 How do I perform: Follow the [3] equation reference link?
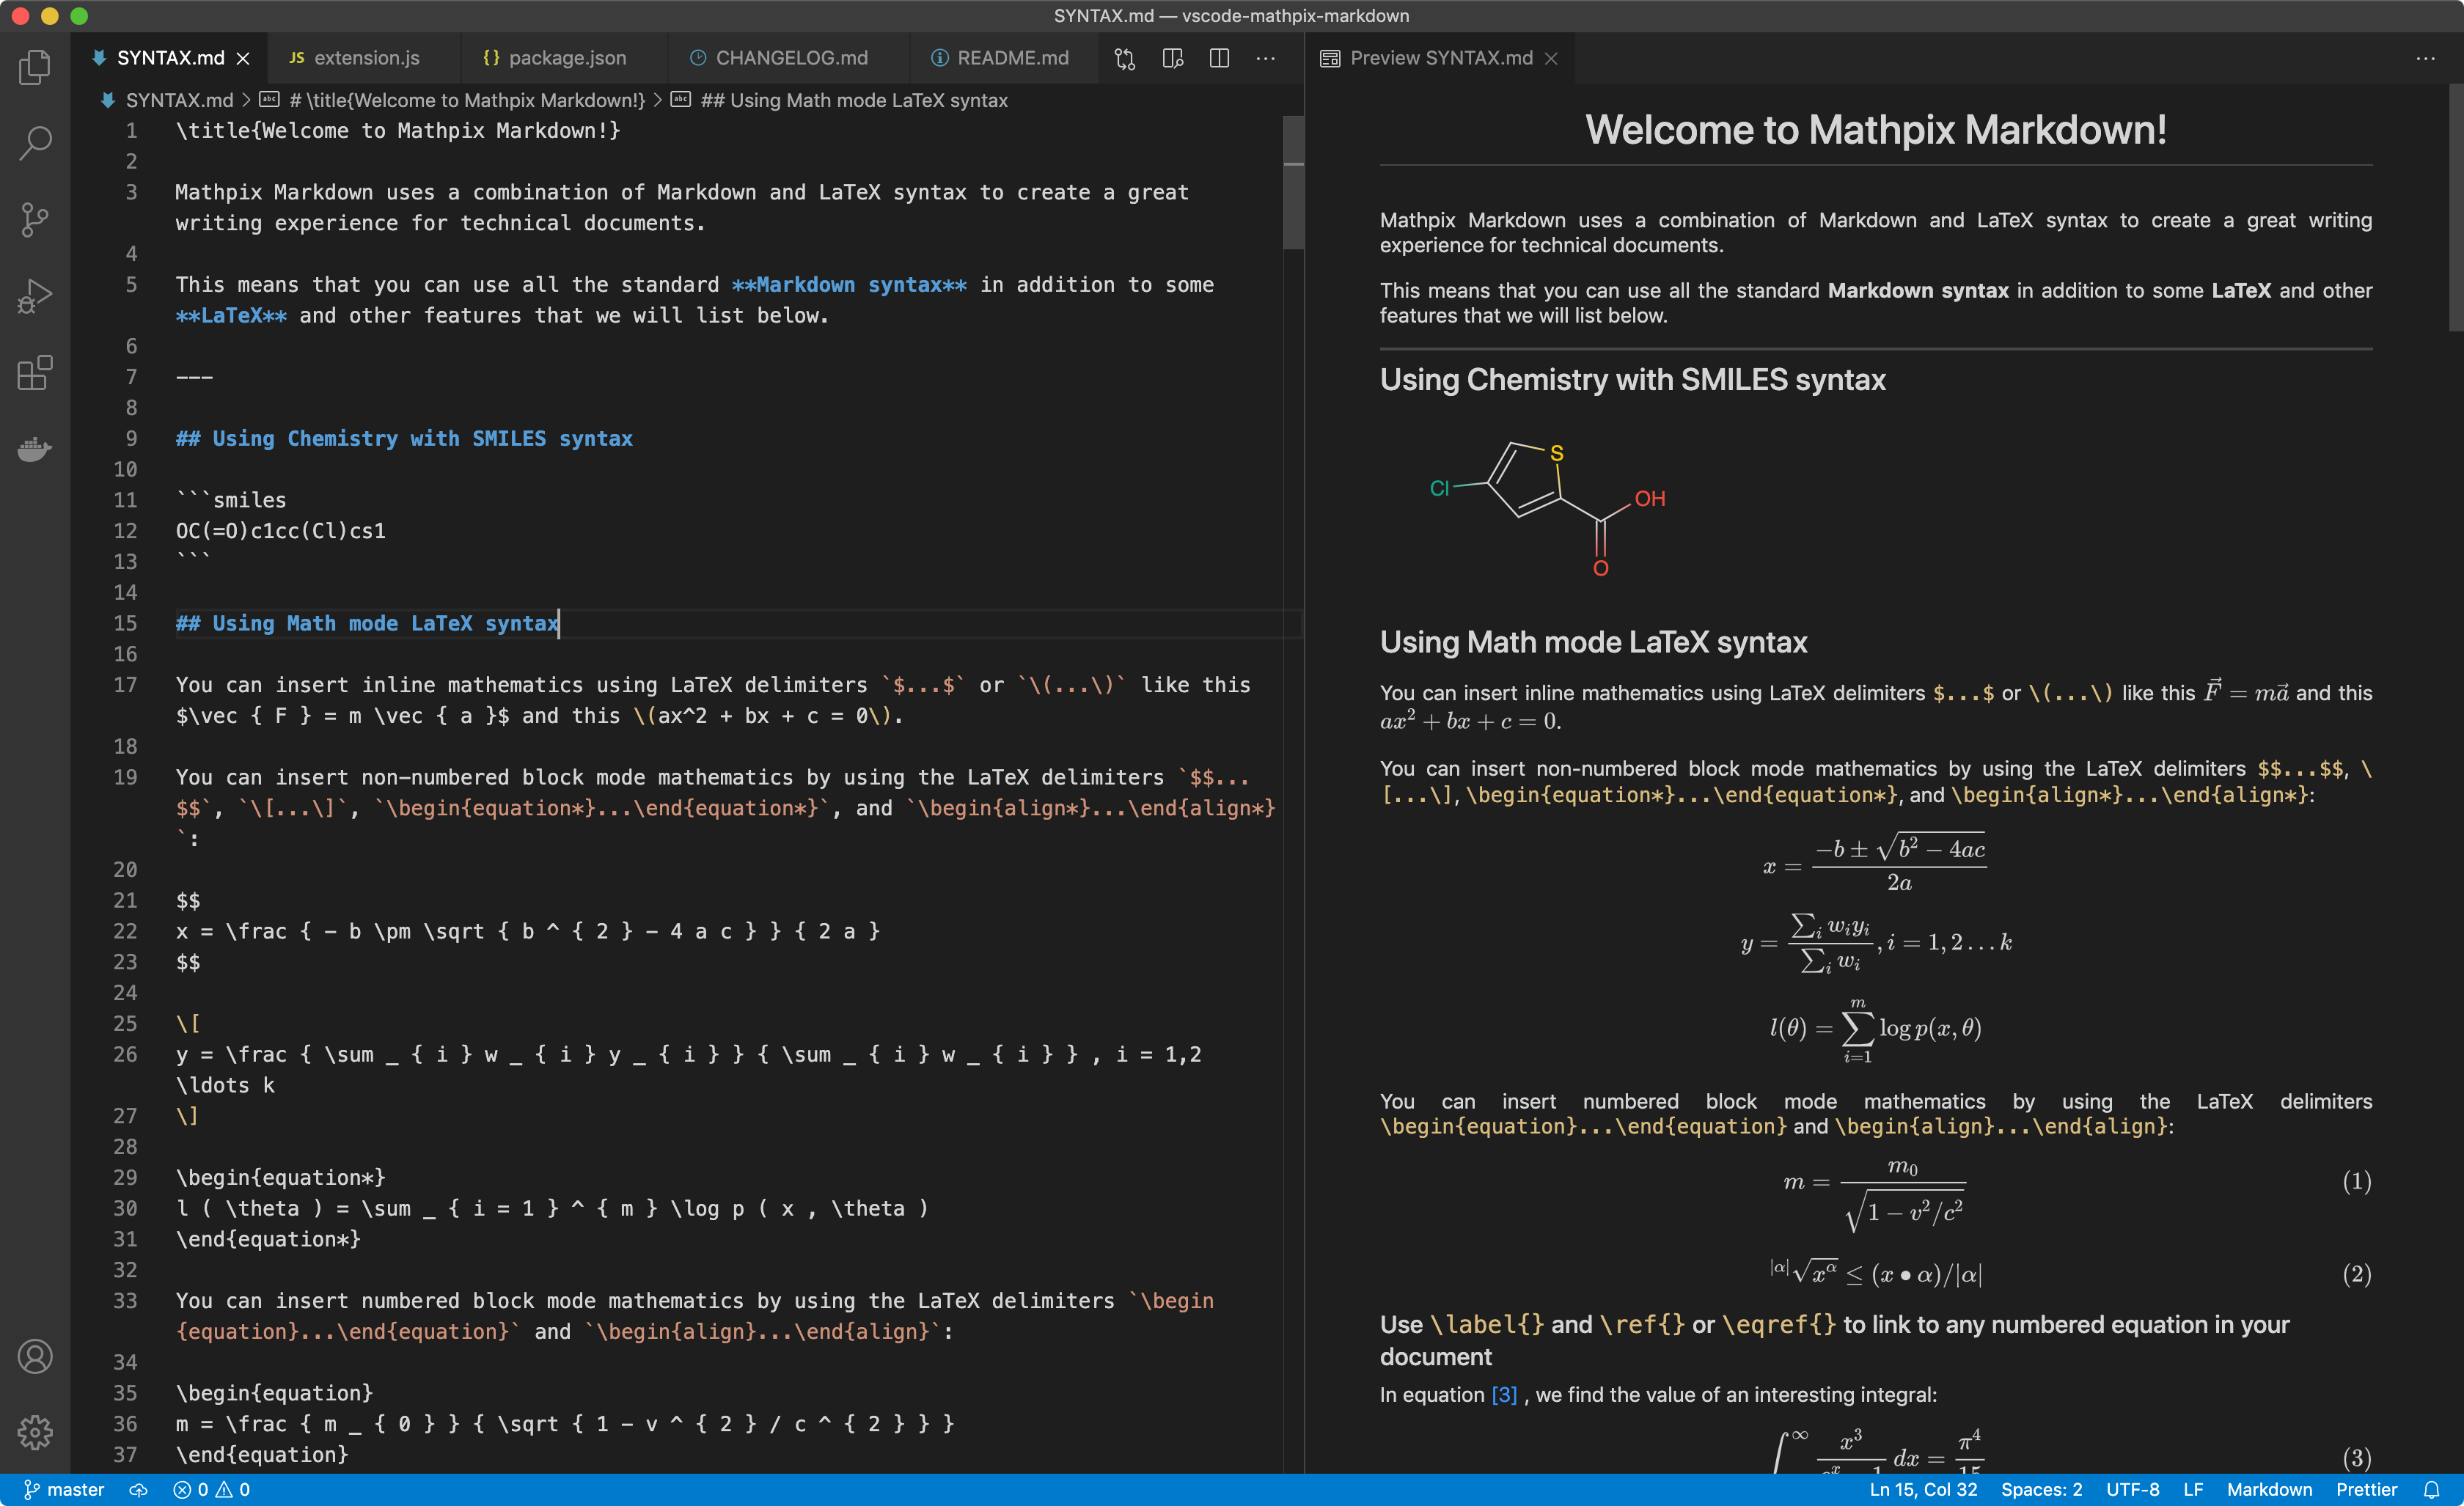pos(1504,1394)
